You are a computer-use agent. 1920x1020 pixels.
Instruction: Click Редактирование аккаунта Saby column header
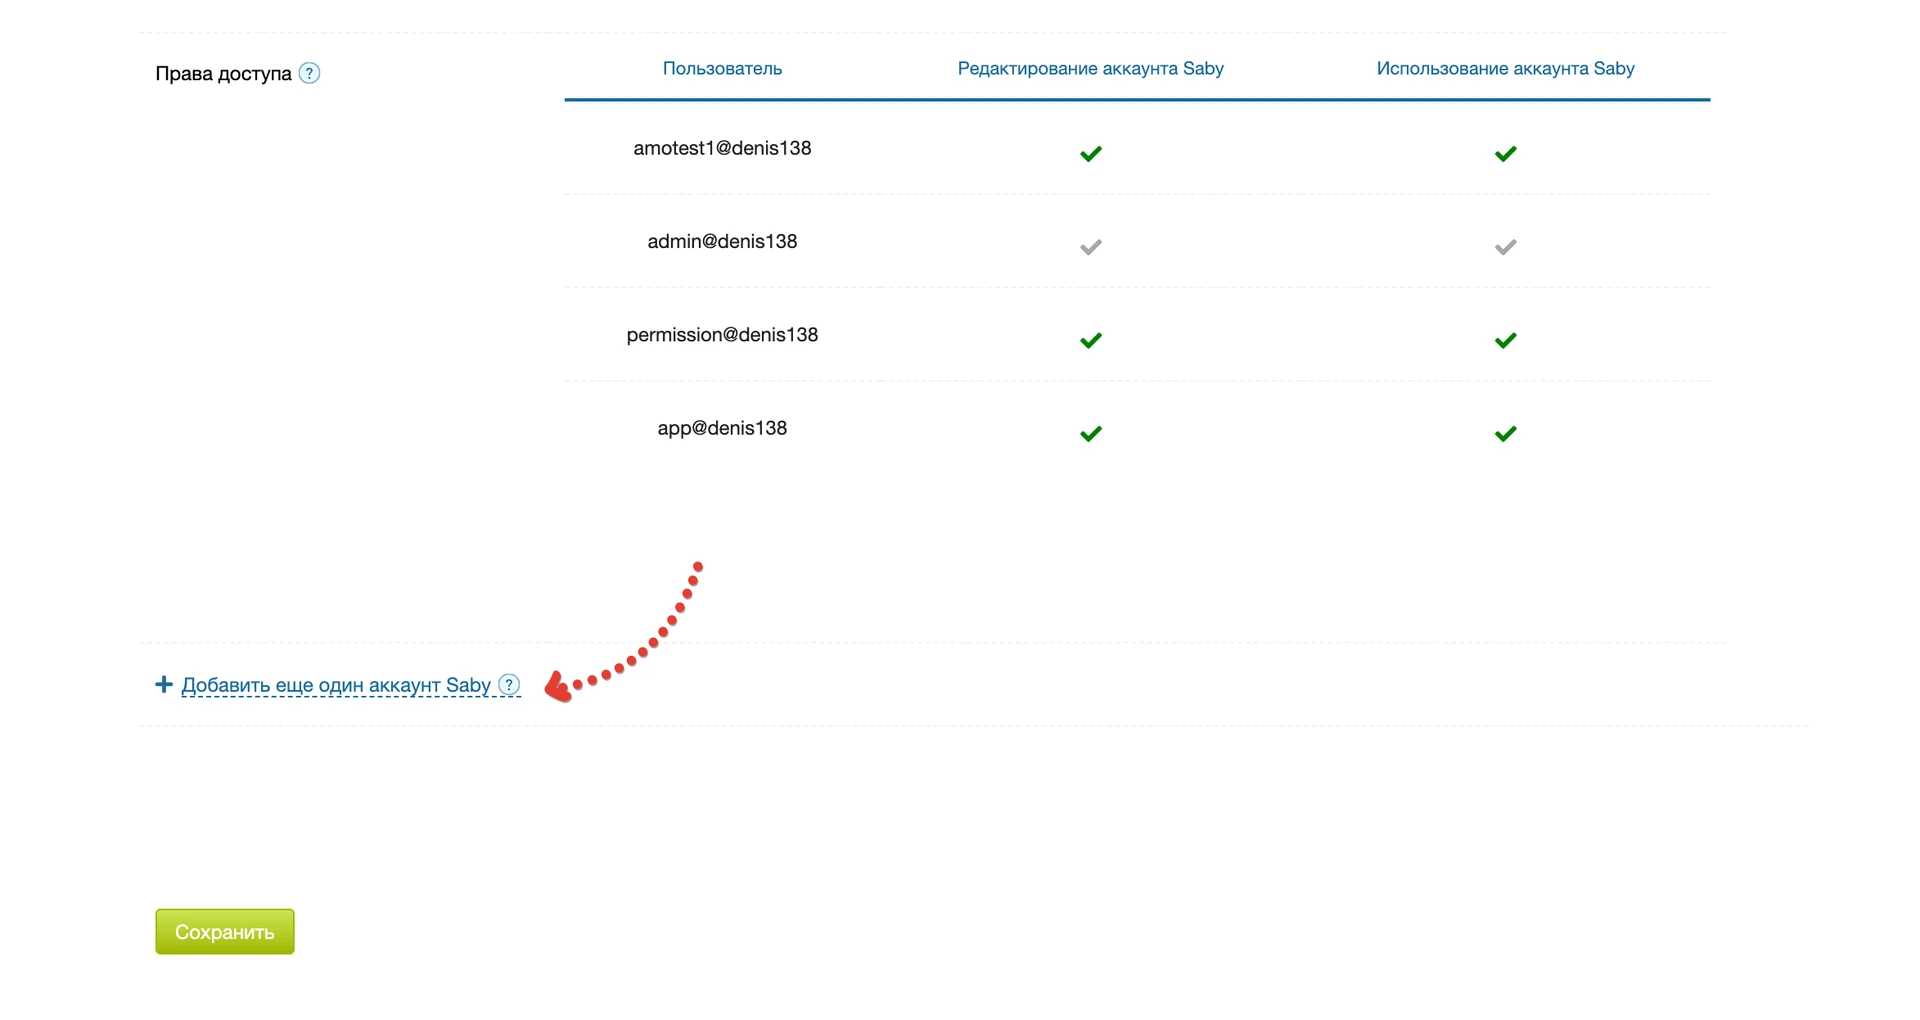coord(1090,68)
